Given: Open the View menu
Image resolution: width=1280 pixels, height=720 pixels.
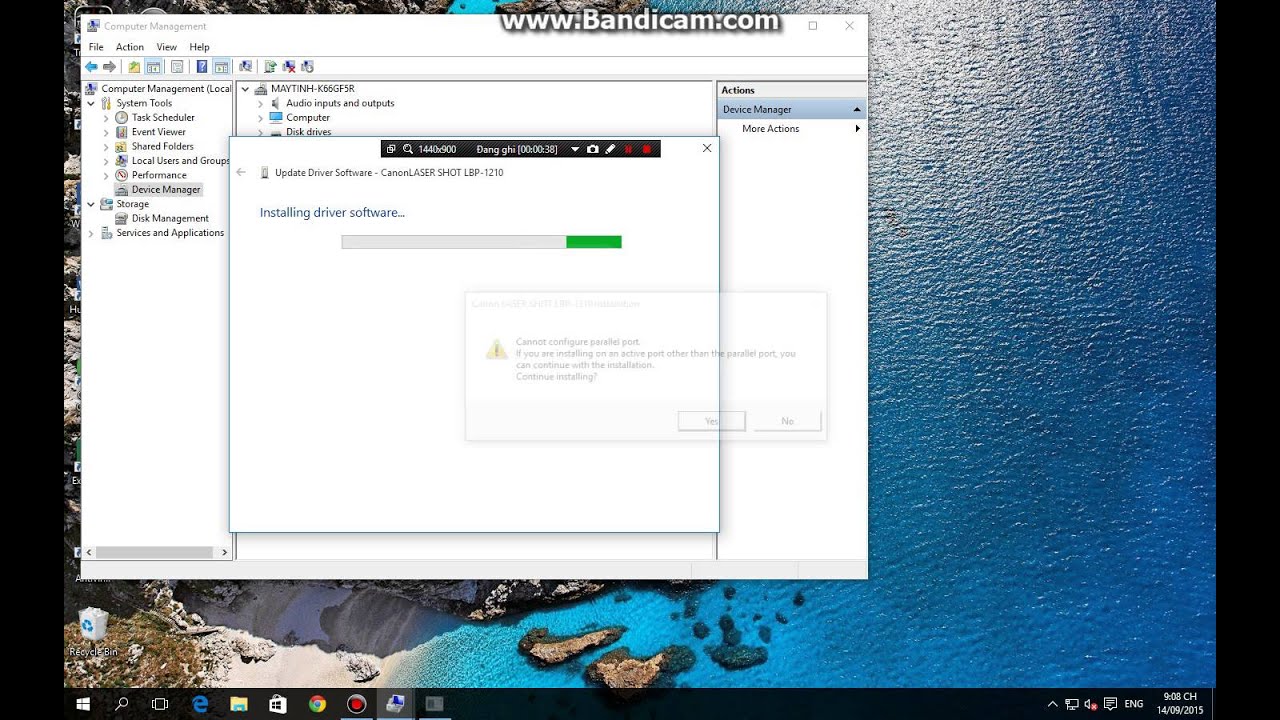Looking at the screenshot, I should click(167, 47).
